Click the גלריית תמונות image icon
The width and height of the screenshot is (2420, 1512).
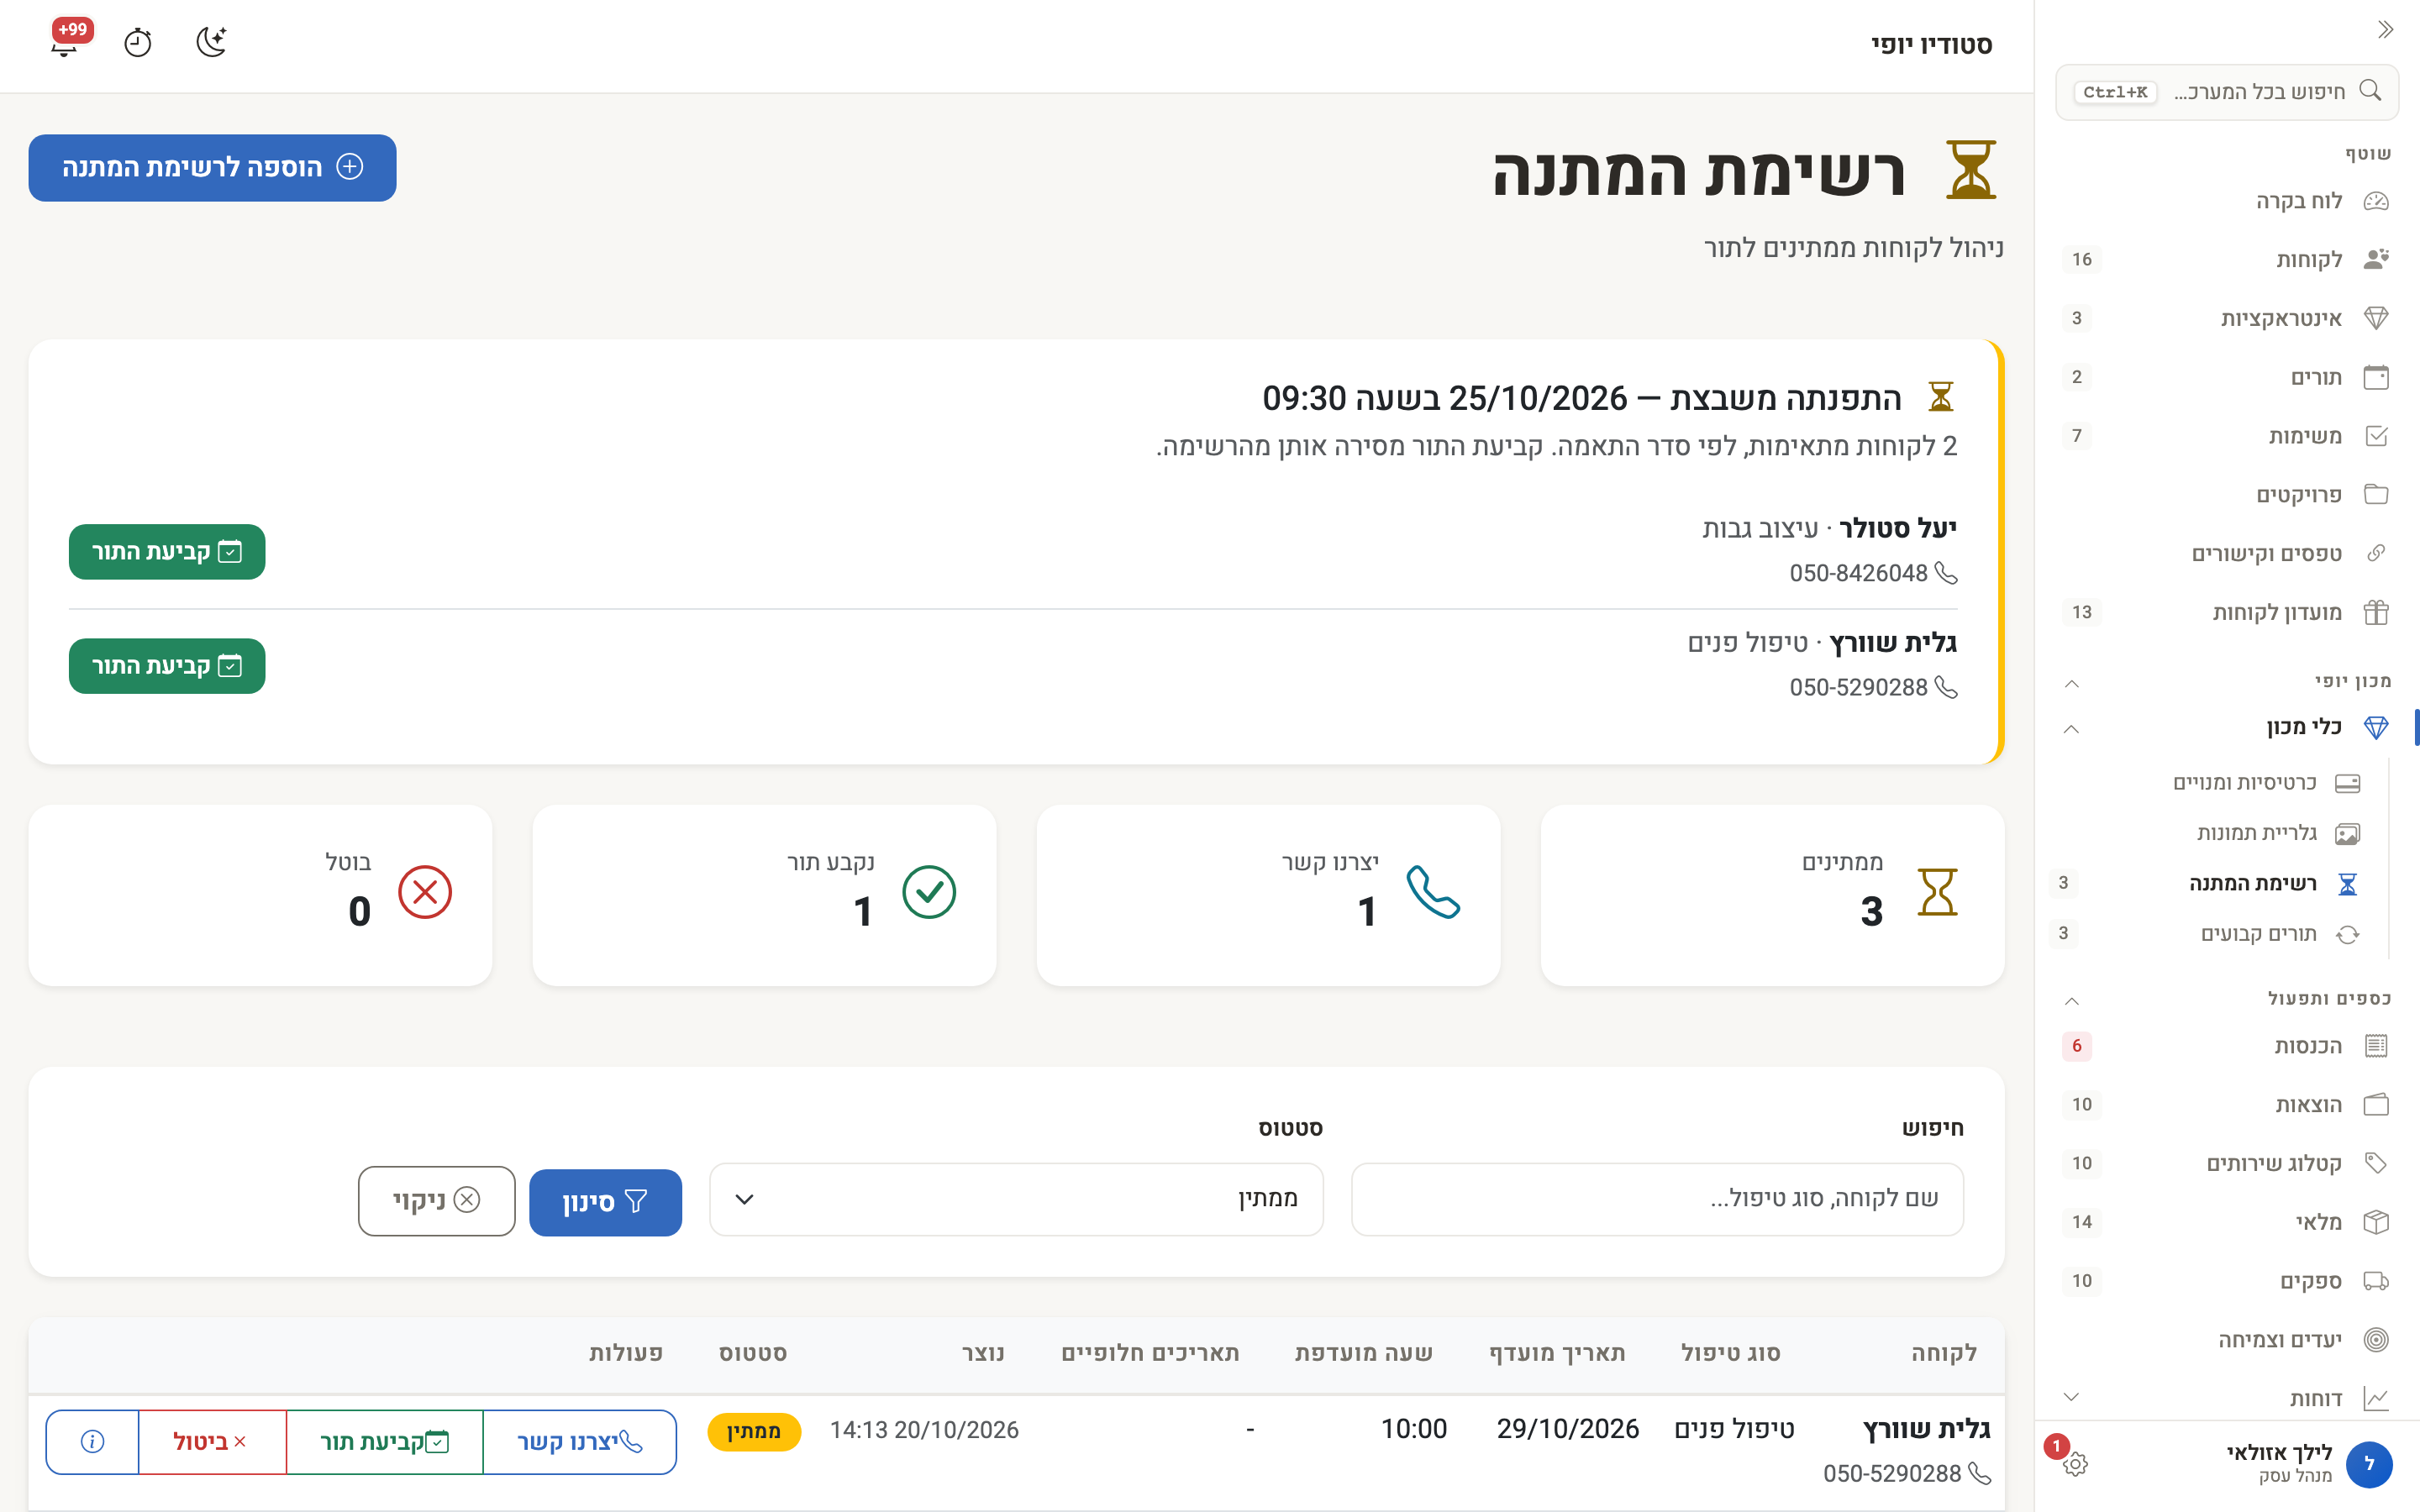point(2347,834)
